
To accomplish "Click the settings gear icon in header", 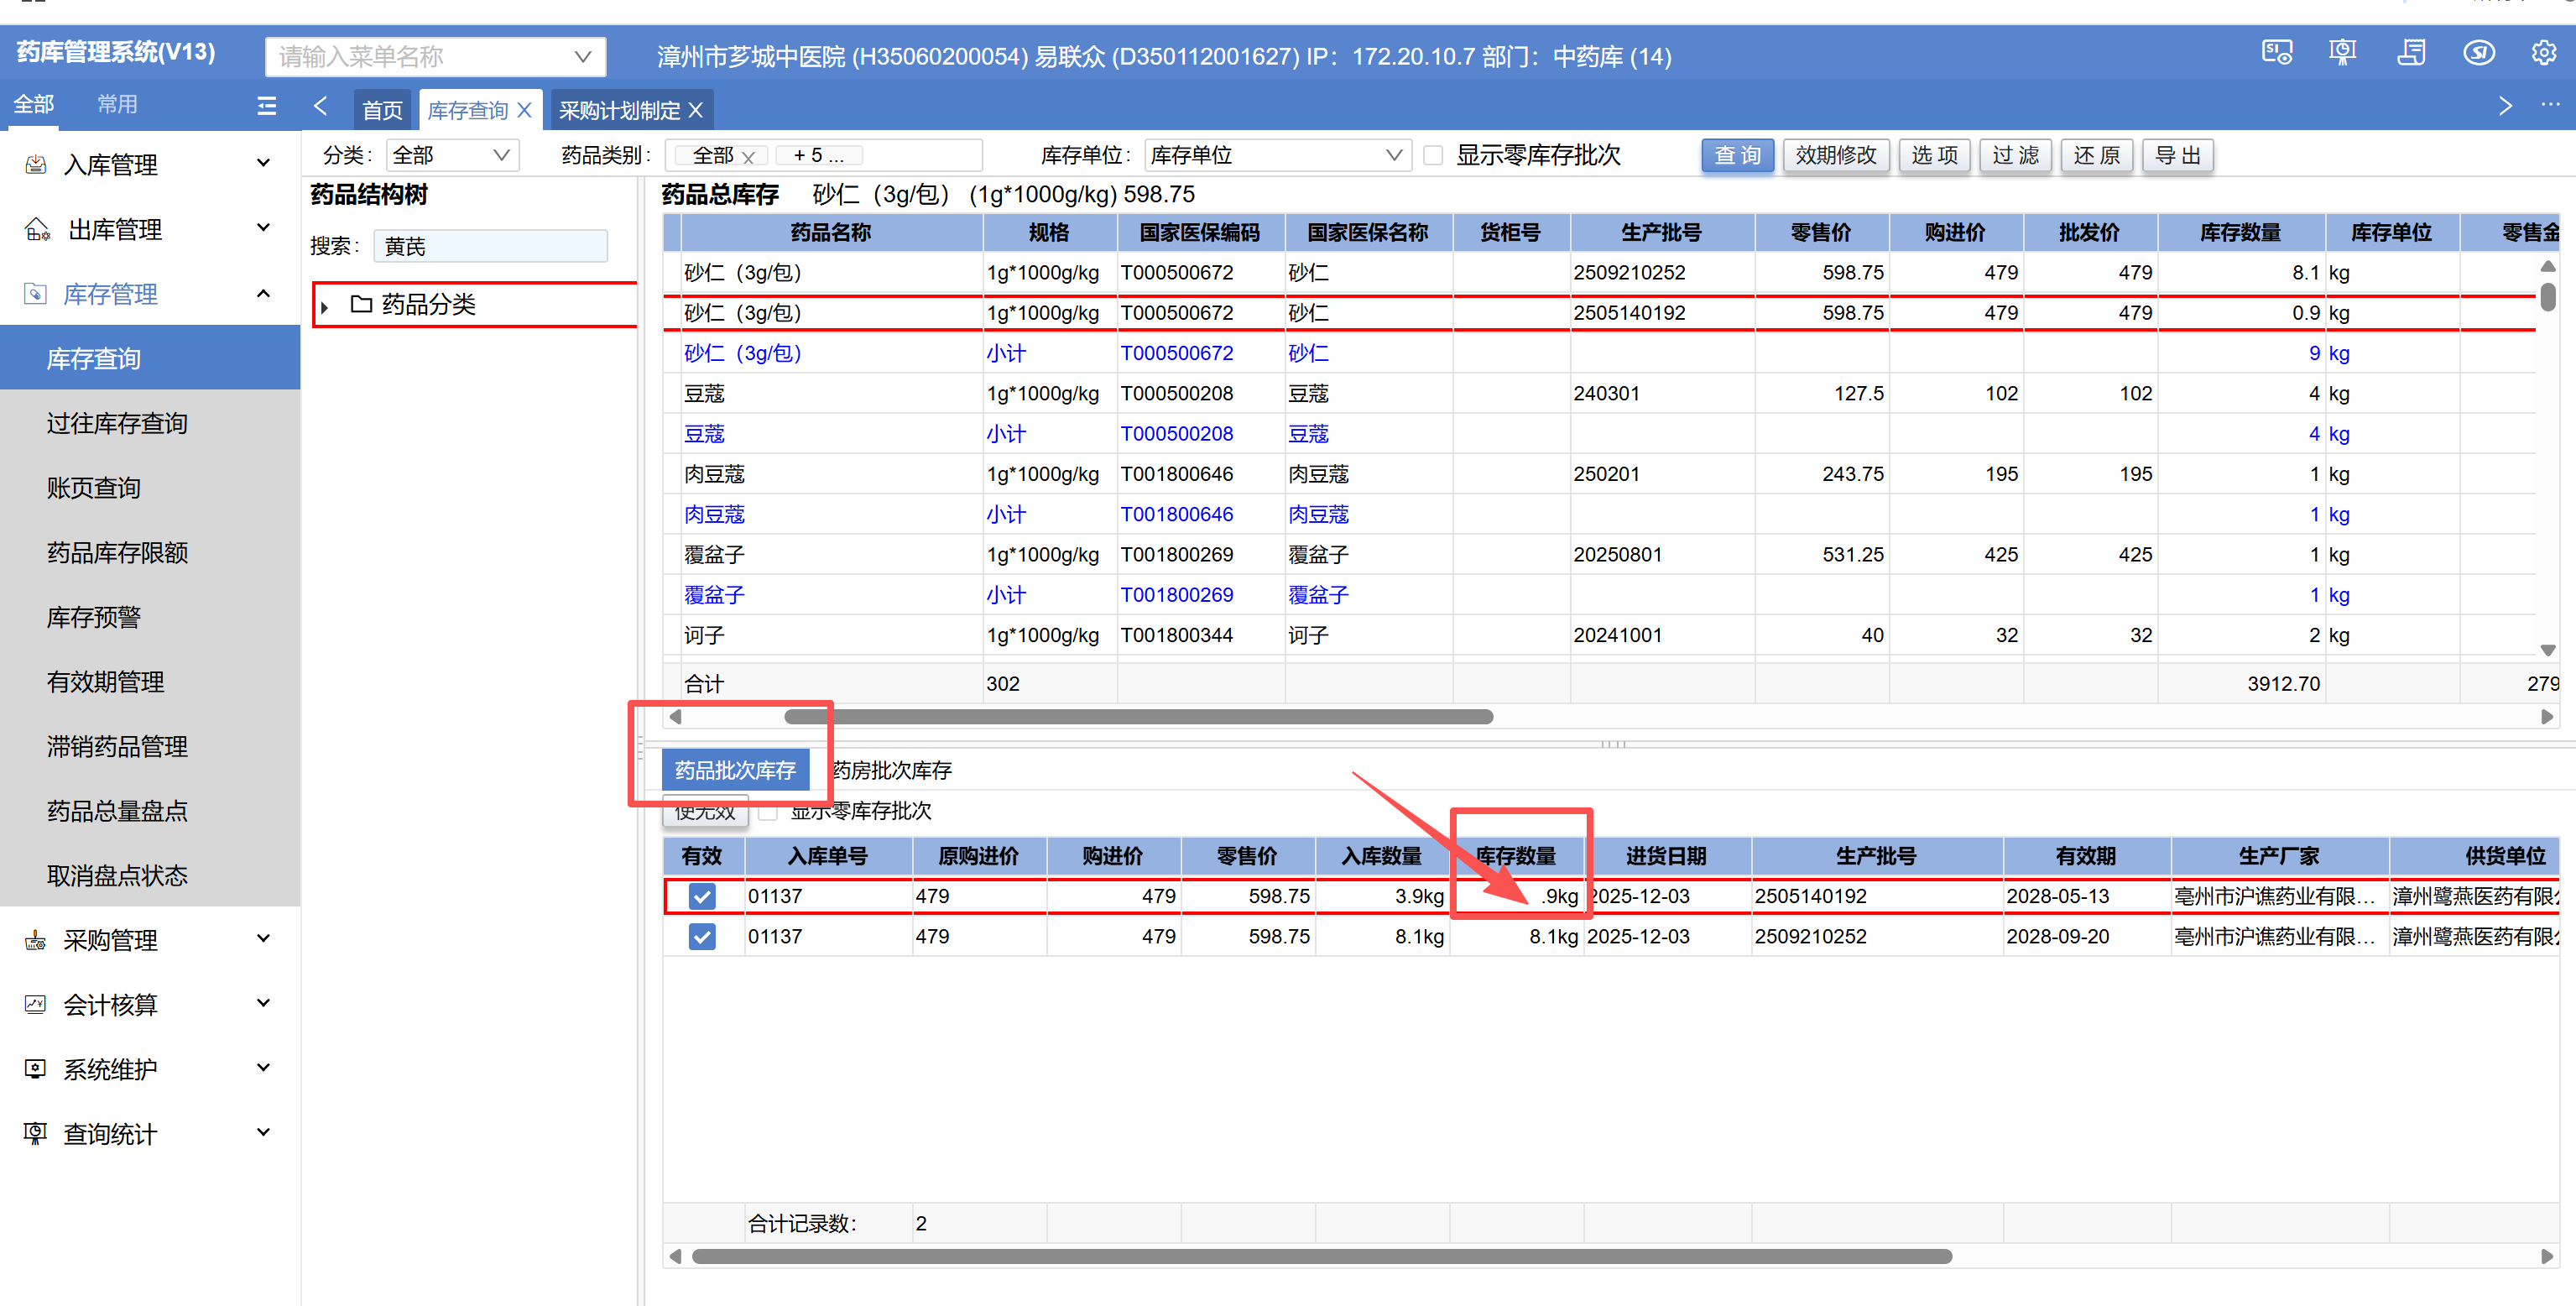I will (2543, 54).
